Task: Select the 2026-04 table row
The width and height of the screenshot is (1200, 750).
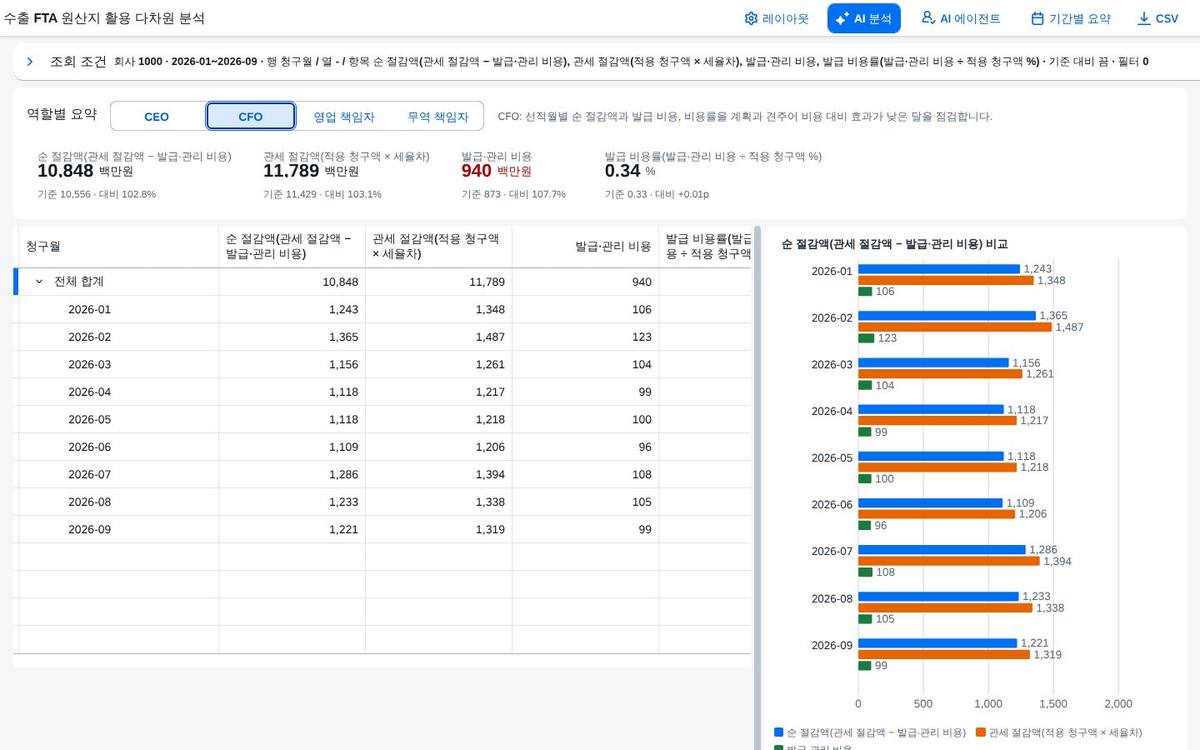Action: tap(384, 392)
